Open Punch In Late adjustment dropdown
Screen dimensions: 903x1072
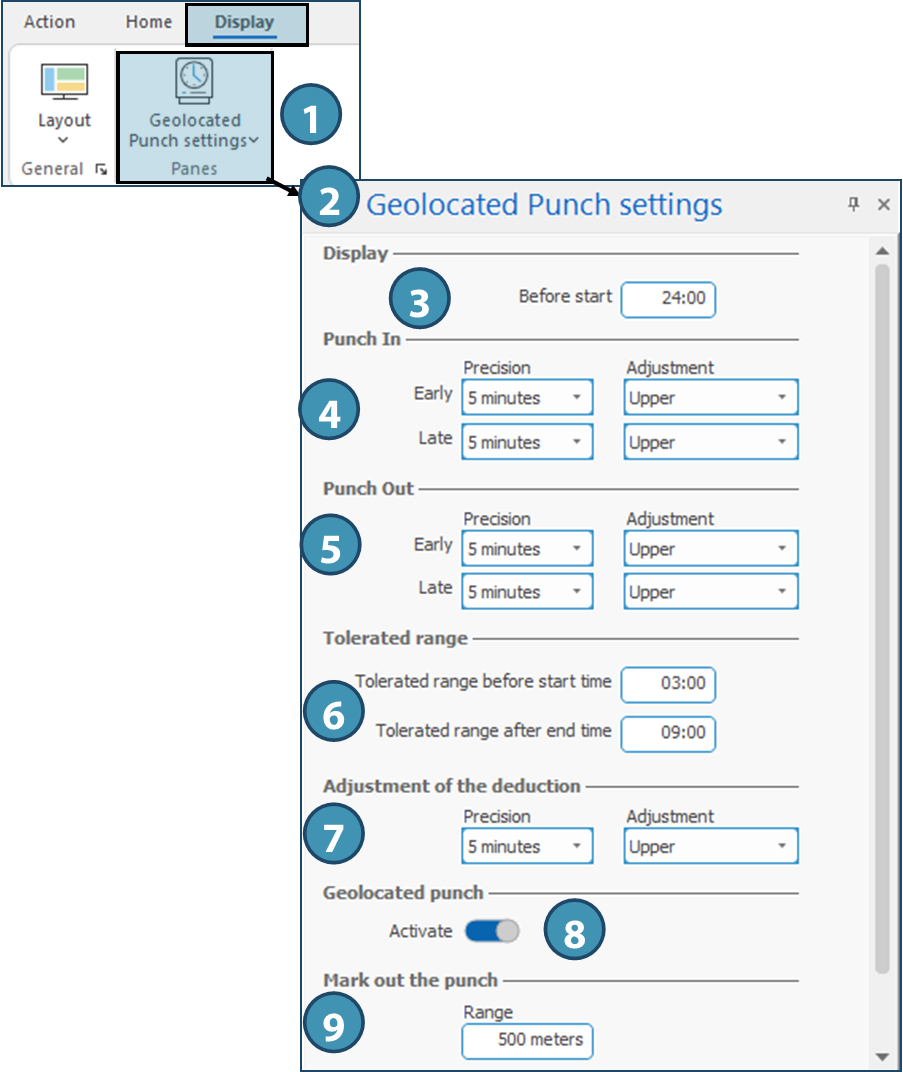pos(711,442)
